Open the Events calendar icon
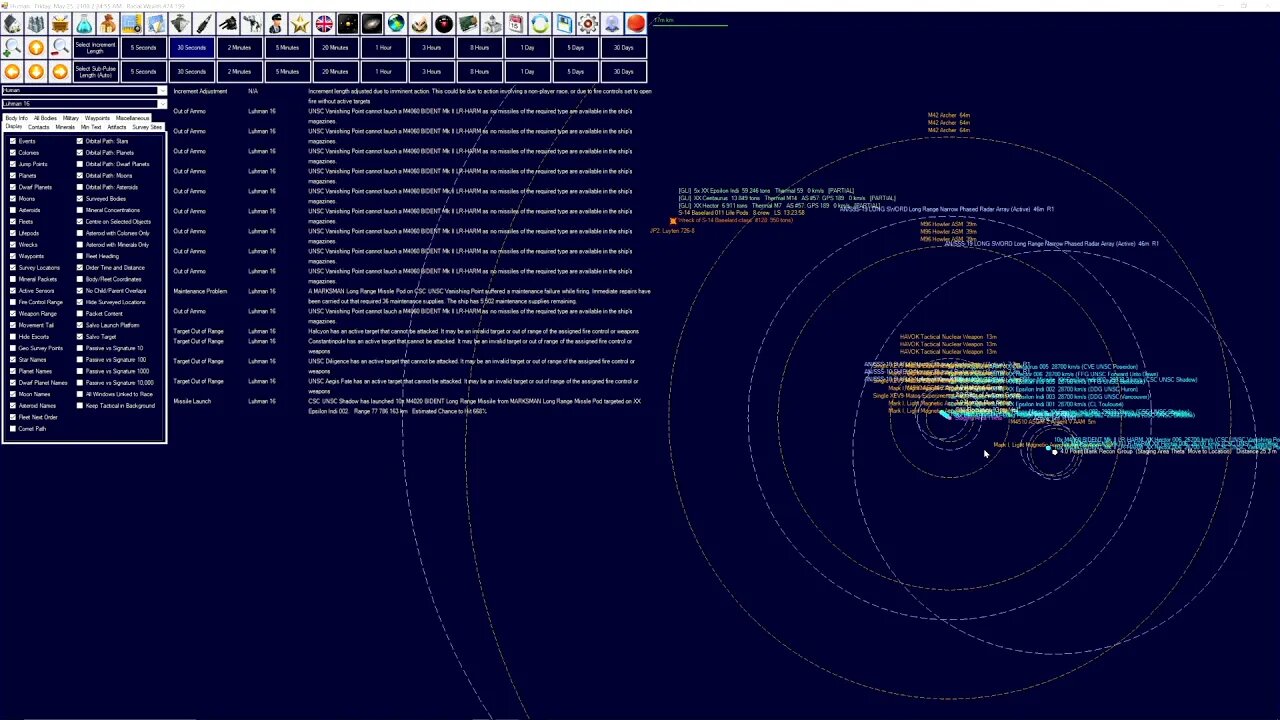Viewport: 1280px width, 720px height. (516, 23)
